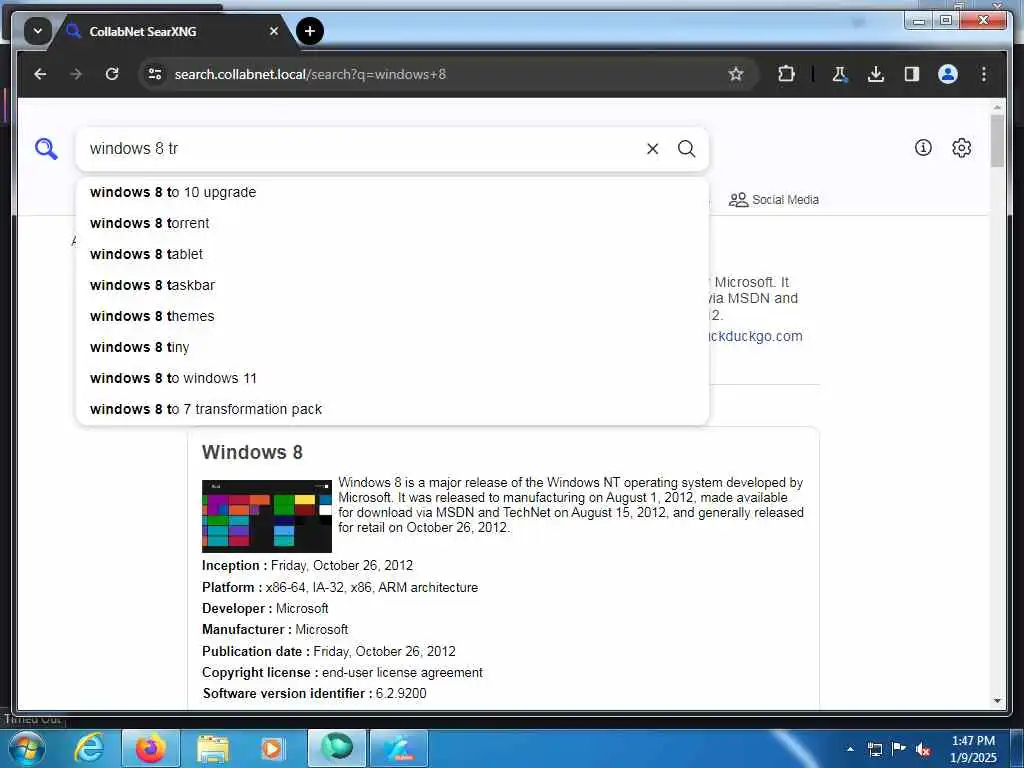Choose suggestion "windows 8 to windows 11"
This screenshot has width=1024, height=768.
392,378
